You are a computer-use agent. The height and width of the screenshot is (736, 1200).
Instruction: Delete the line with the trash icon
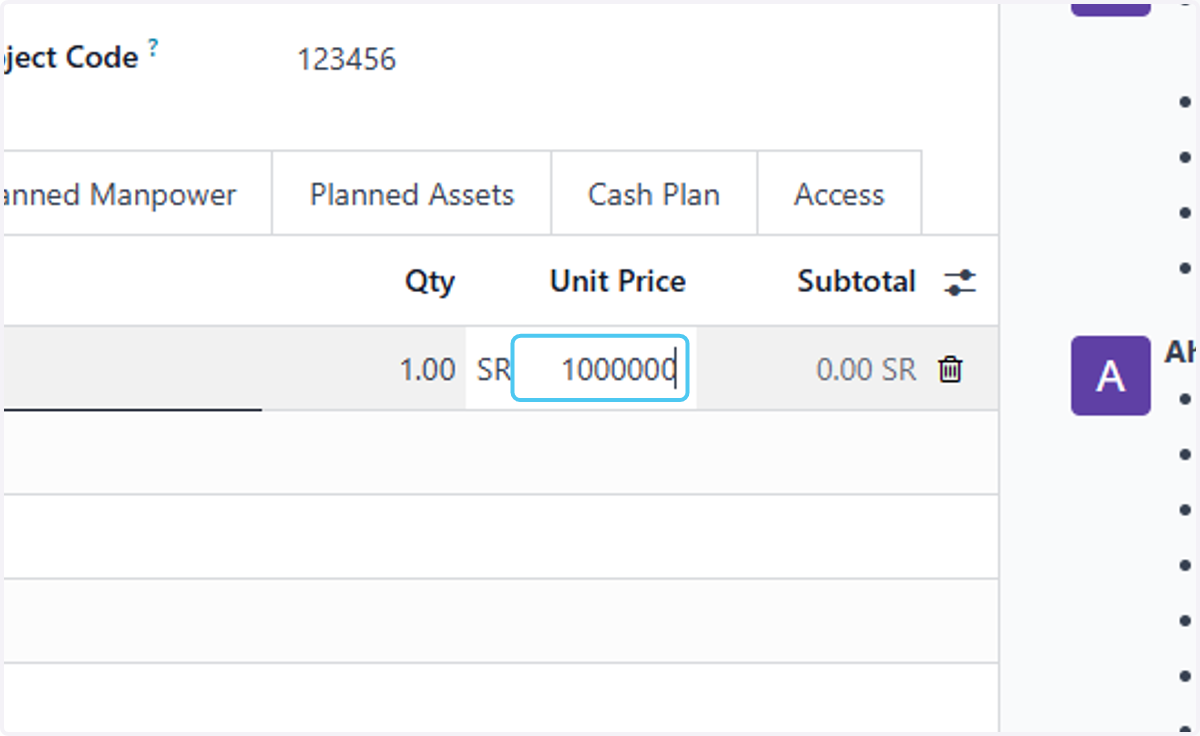point(950,370)
